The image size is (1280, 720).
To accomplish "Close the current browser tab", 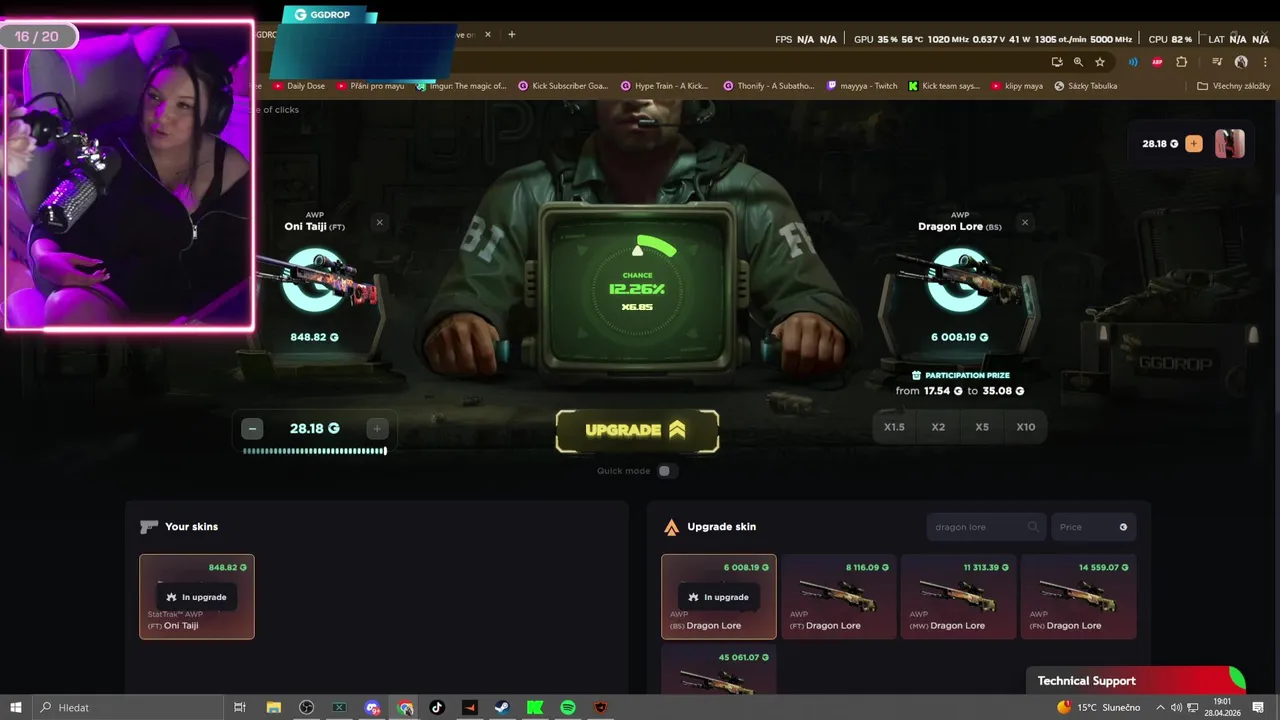I will pos(488,34).
